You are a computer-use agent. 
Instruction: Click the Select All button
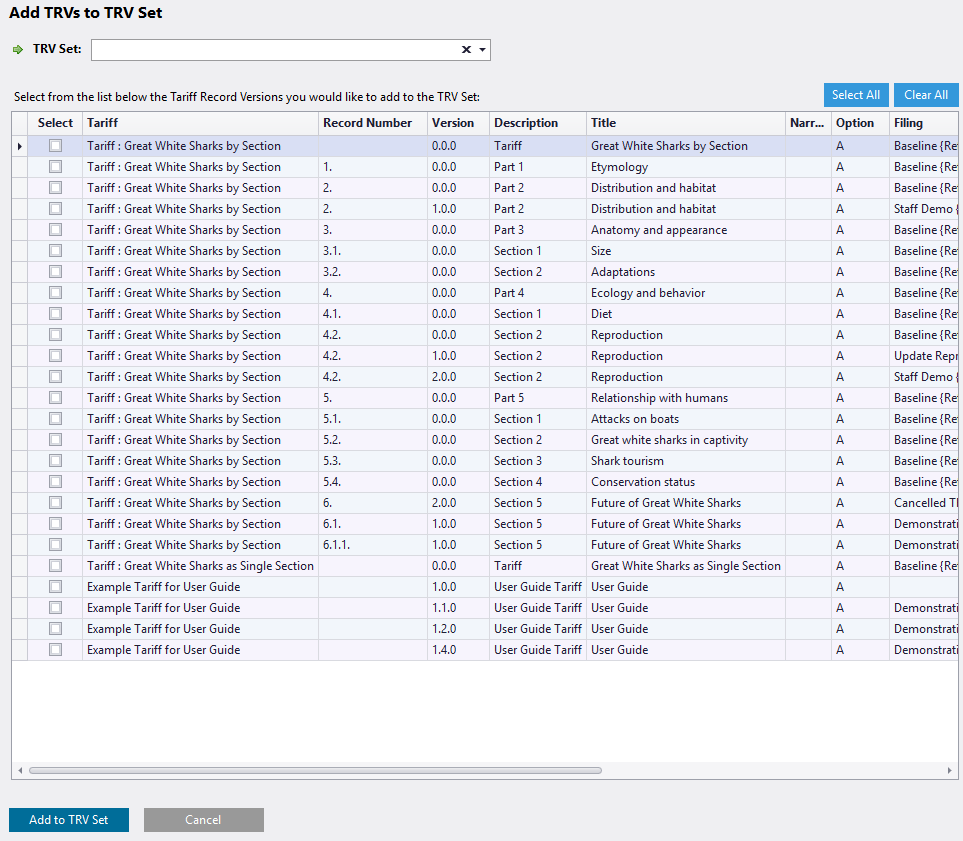856,95
